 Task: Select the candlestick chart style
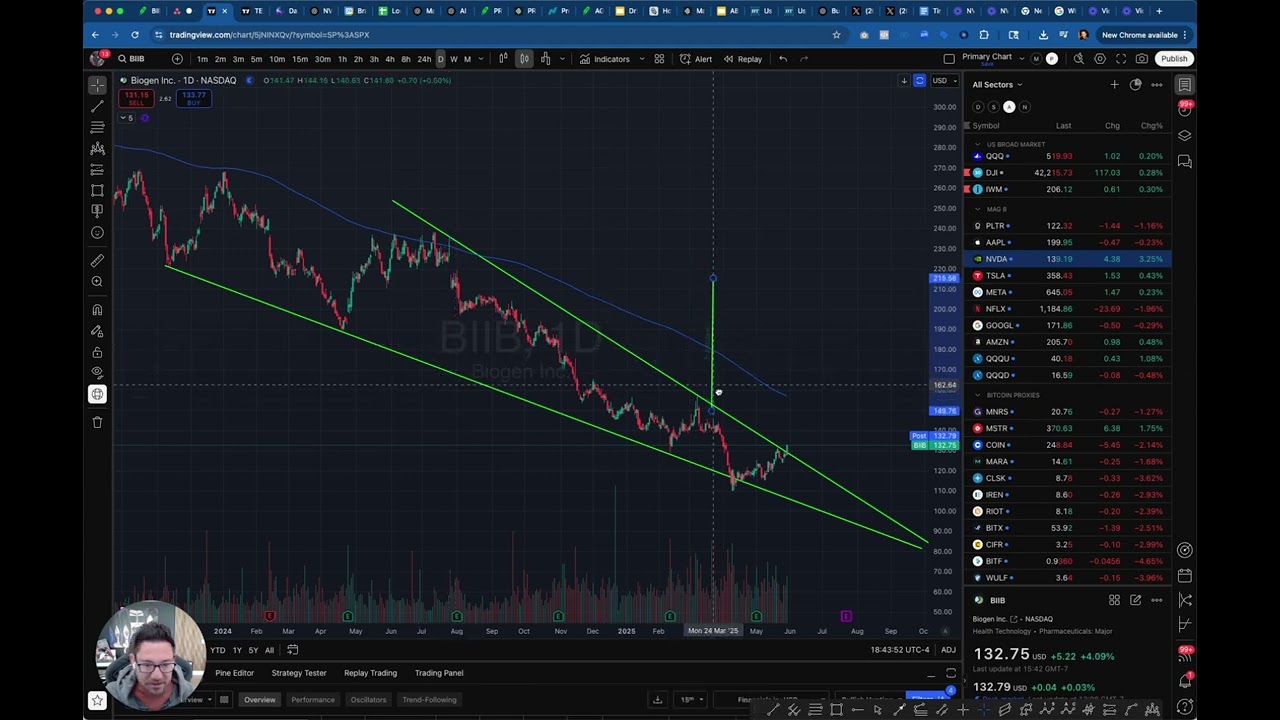(x=523, y=59)
